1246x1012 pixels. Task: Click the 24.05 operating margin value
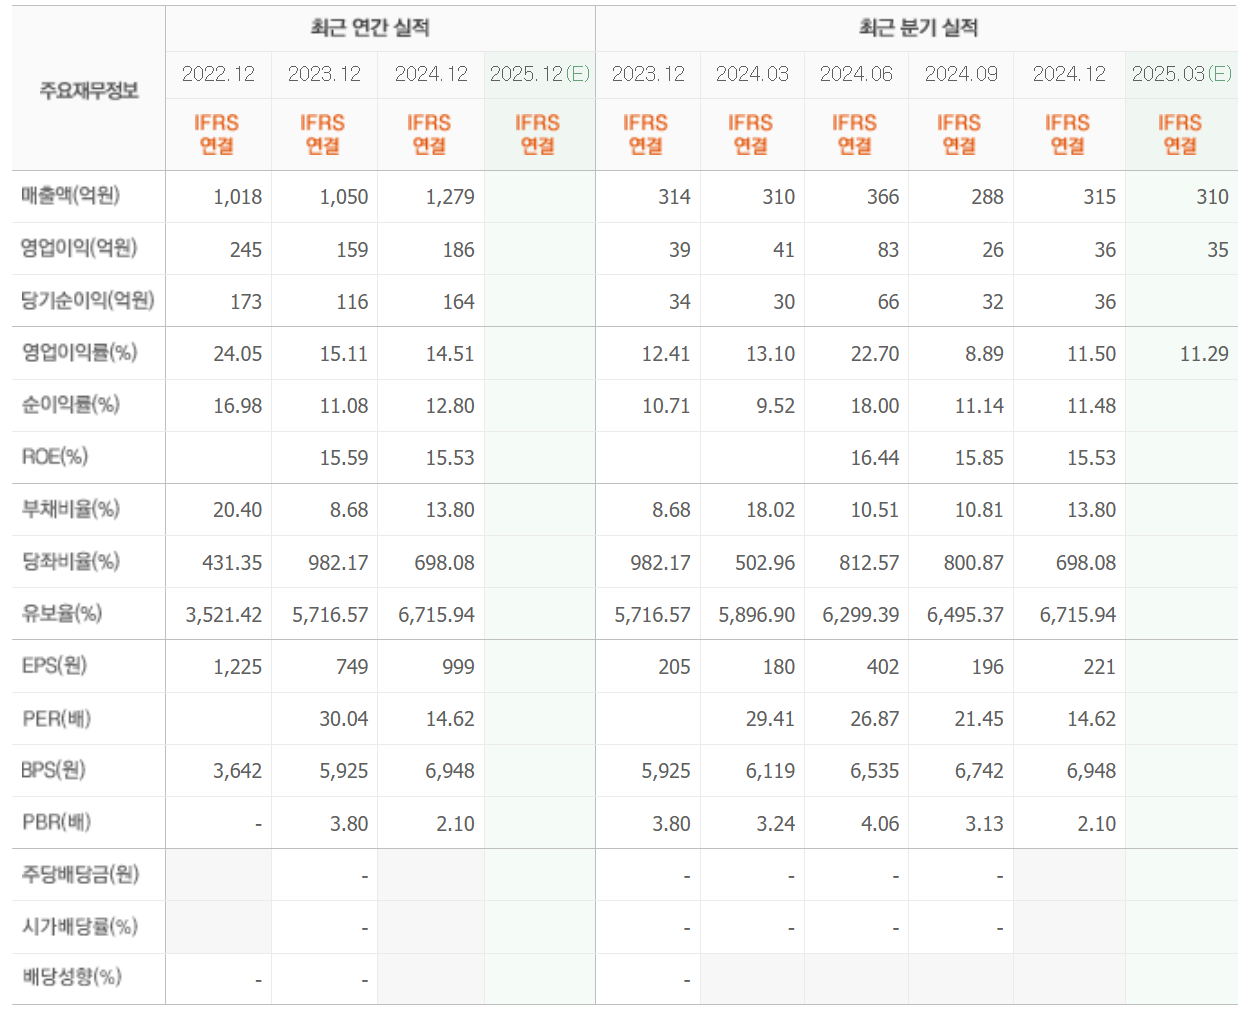(238, 354)
